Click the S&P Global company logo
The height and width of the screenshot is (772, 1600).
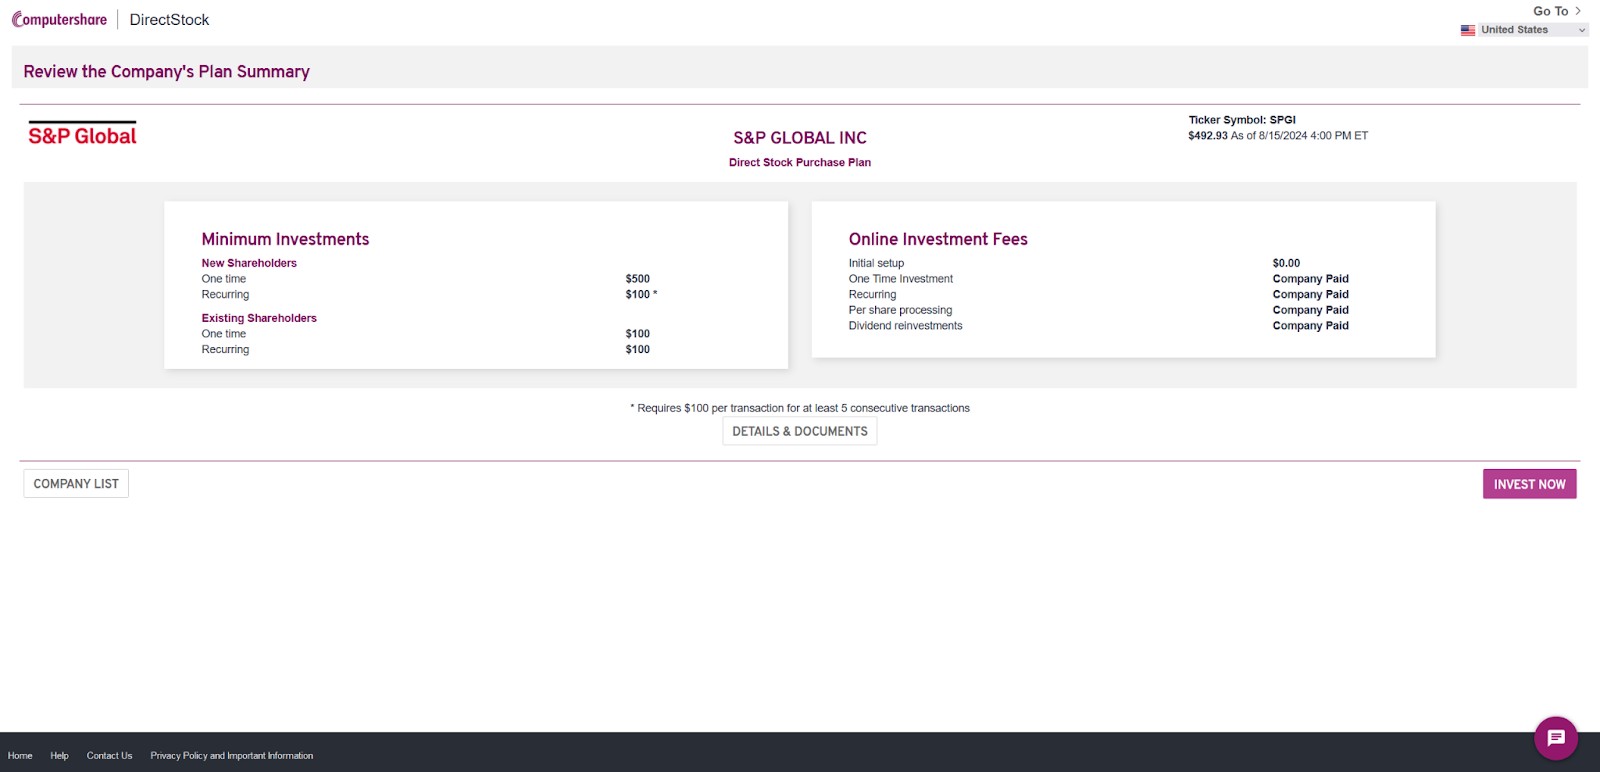coord(82,134)
